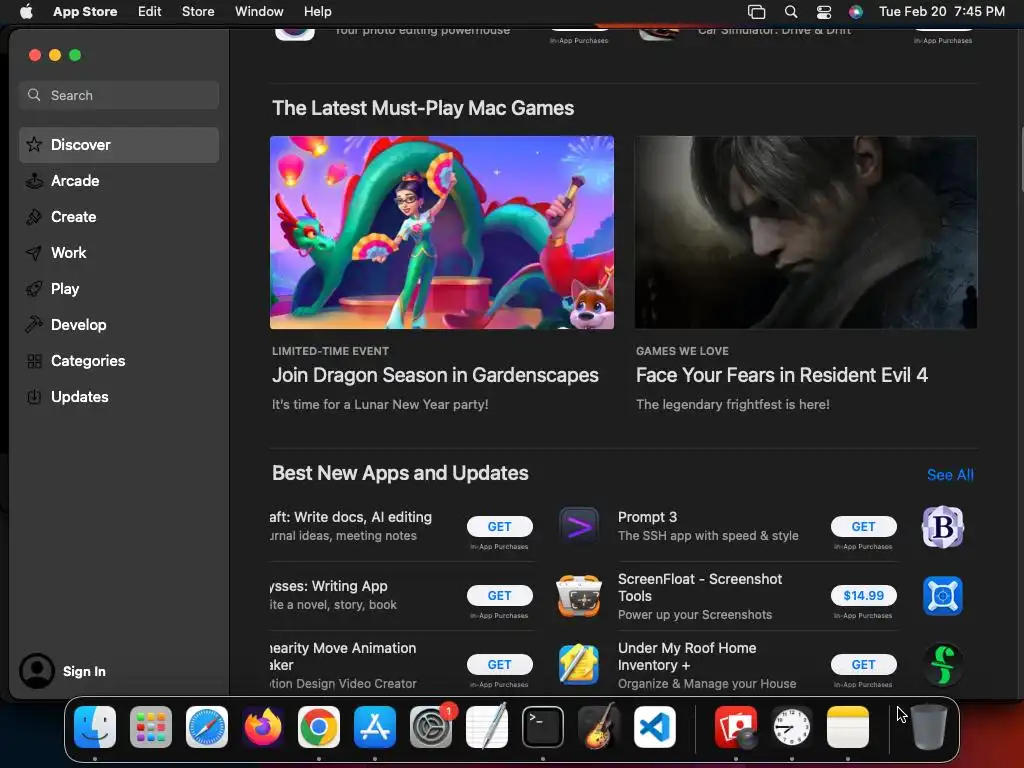This screenshot has width=1024, height=768.
Task: Launch Safari from the Dock
Action: tap(207, 727)
